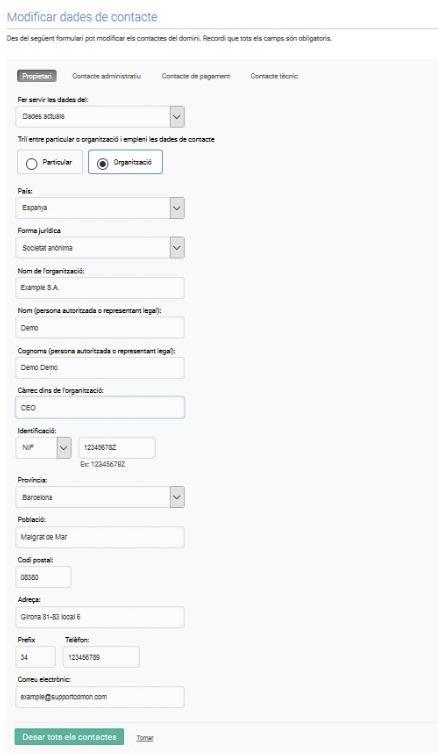Go to the Contacte tècnic tab
The image size is (438, 755).
[x=274, y=76]
